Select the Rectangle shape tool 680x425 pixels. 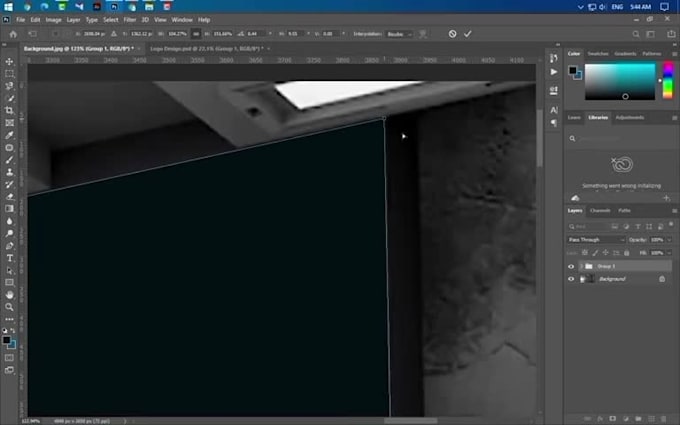point(9,282)
